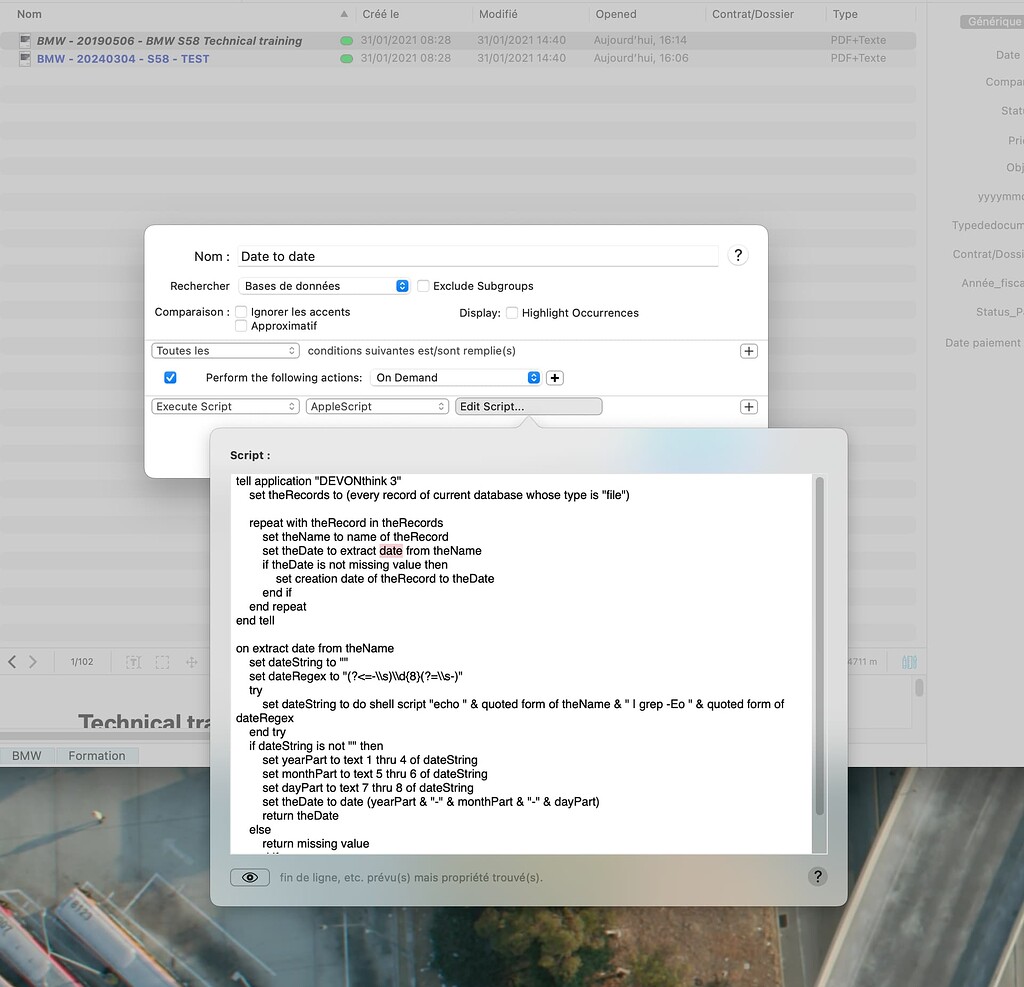Check Ignorer les accents option

[x=240, y=311]
